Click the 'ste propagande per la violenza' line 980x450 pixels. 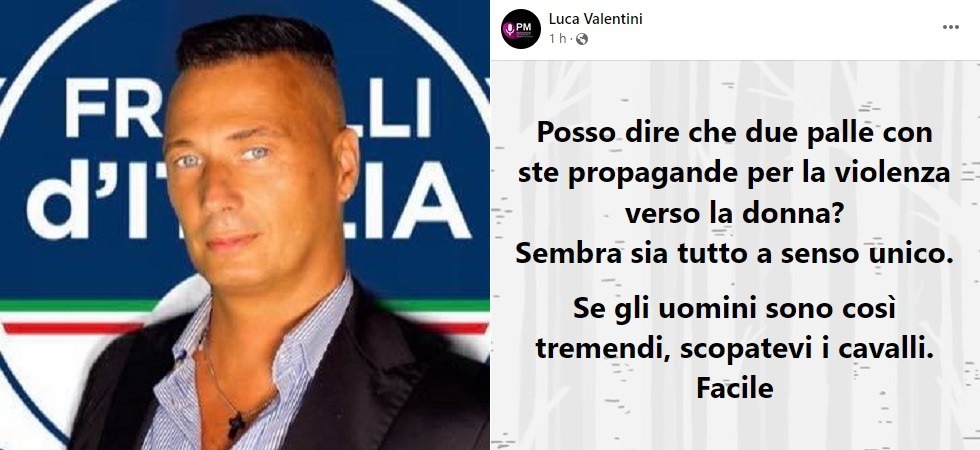(734, 173)
